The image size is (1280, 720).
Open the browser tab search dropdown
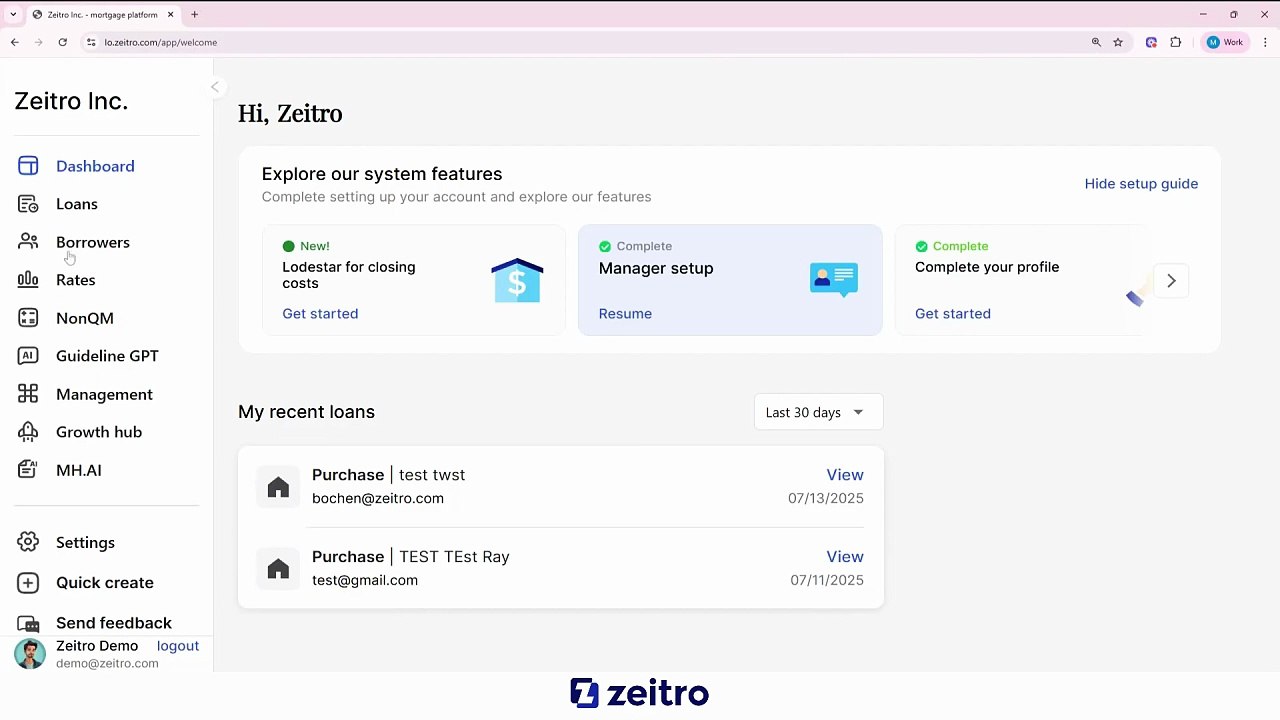13,15
